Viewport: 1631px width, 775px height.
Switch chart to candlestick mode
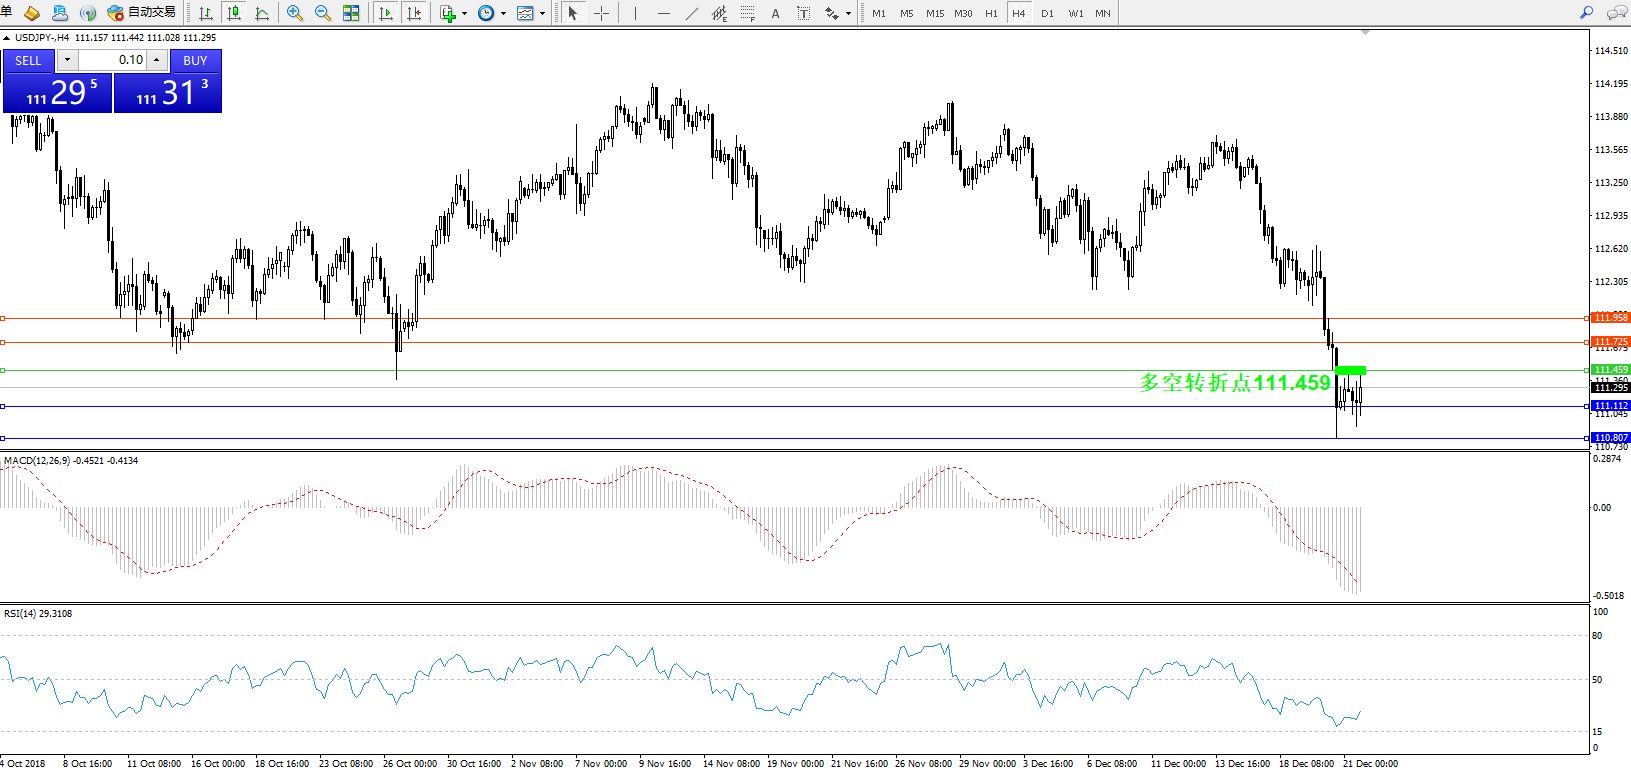[x=234, y=13]
